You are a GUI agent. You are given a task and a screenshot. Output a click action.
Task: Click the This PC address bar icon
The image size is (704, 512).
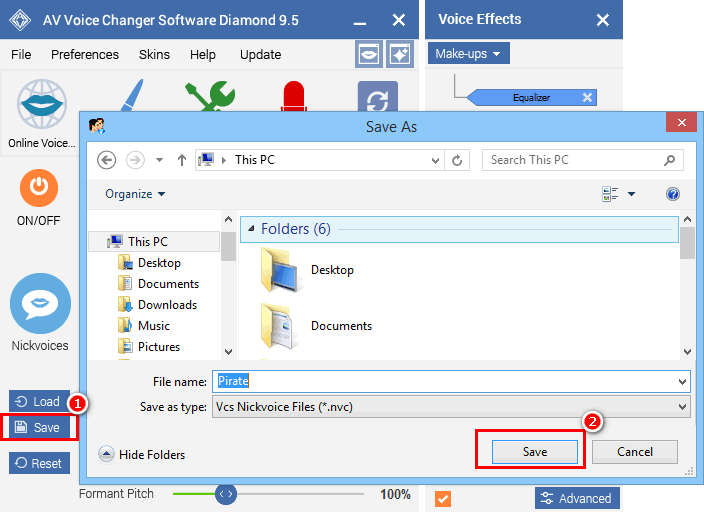[206, 160]
